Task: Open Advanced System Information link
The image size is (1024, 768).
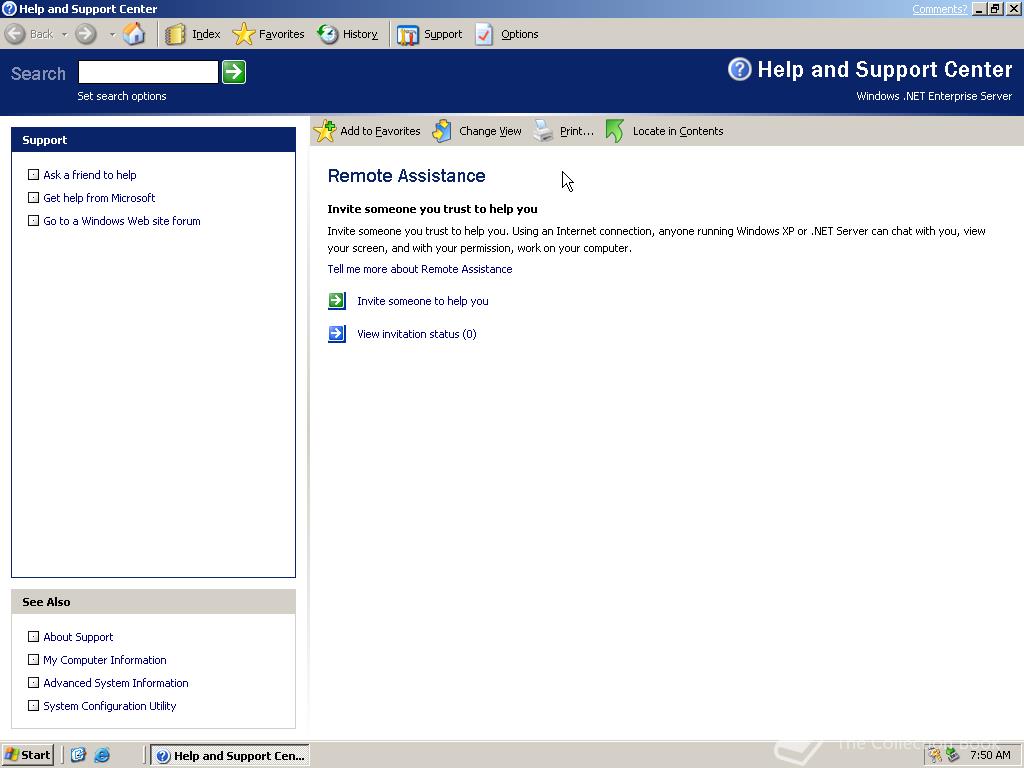Action: click(x=116, y=683)
